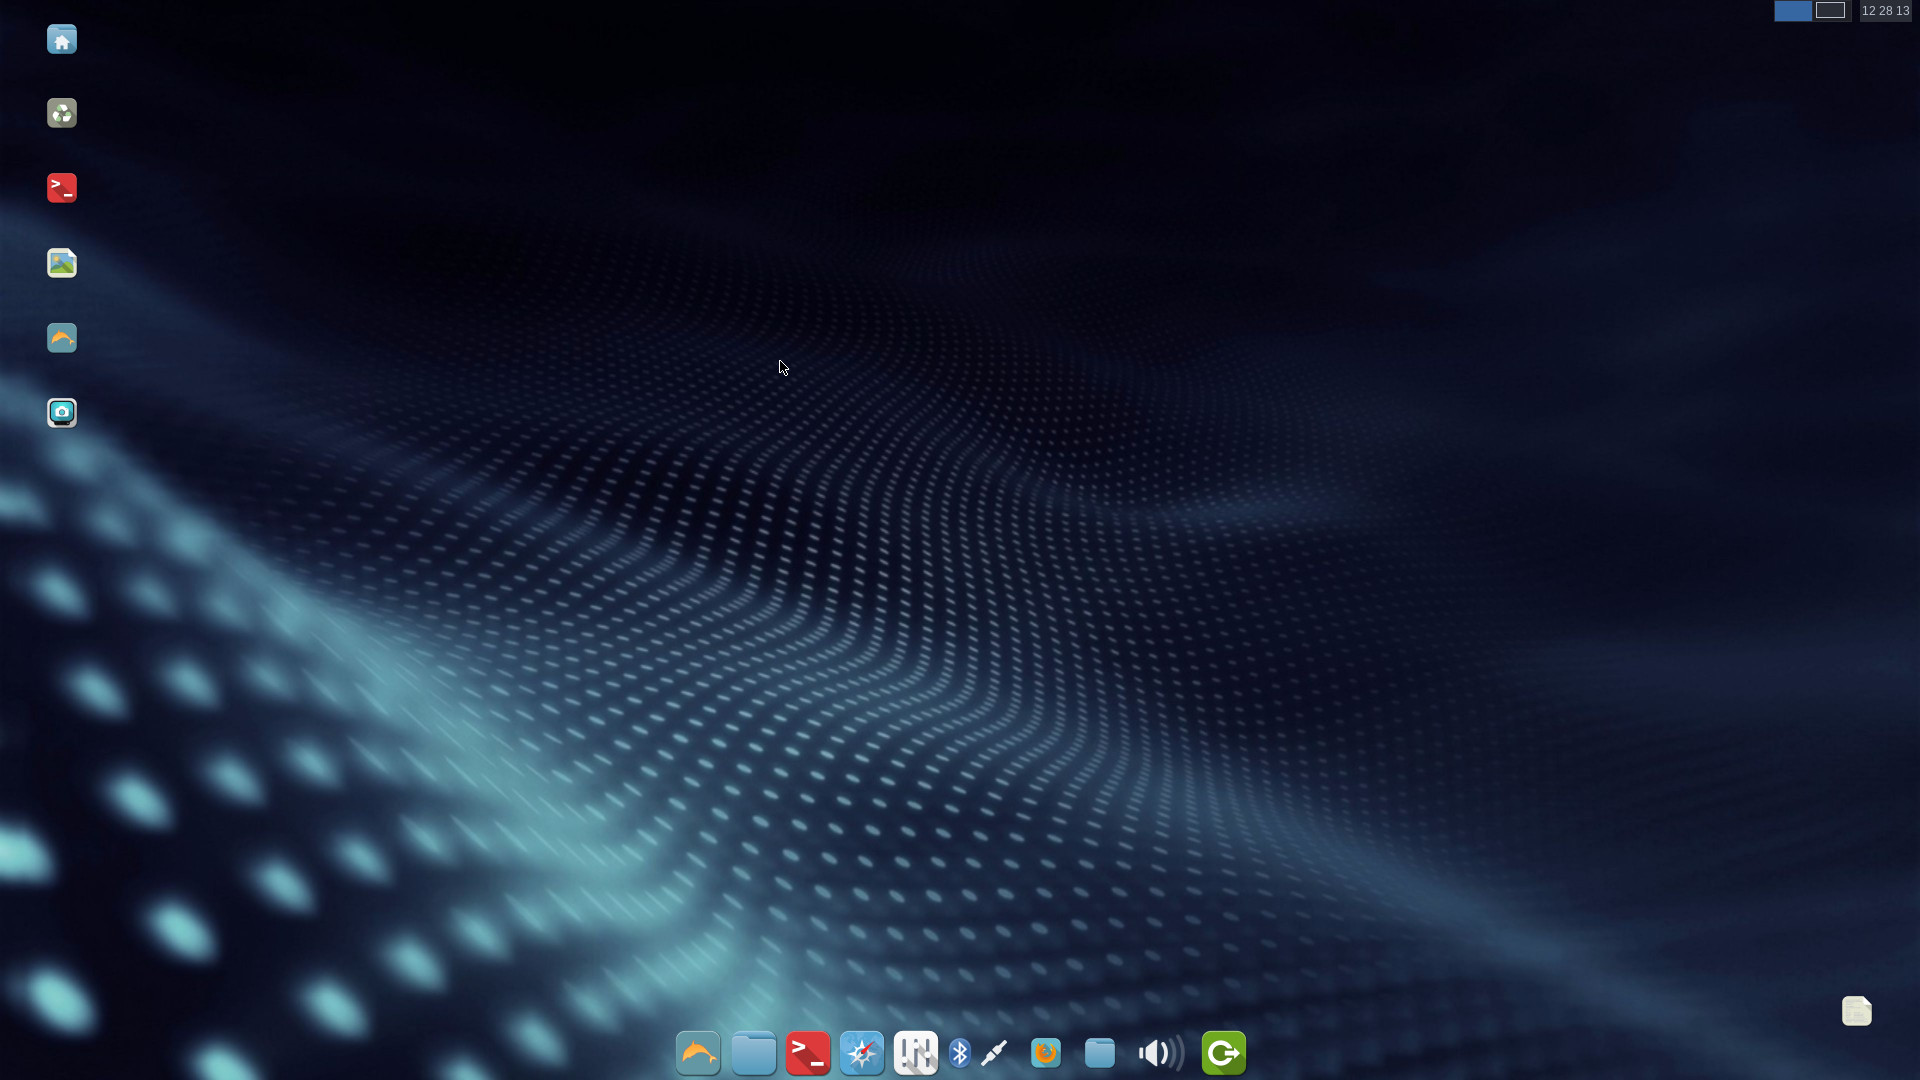Viewport: 1920px width, 1080px height.
Task: Click the dolphin icon in the dock
Action: pos(698,1053)
